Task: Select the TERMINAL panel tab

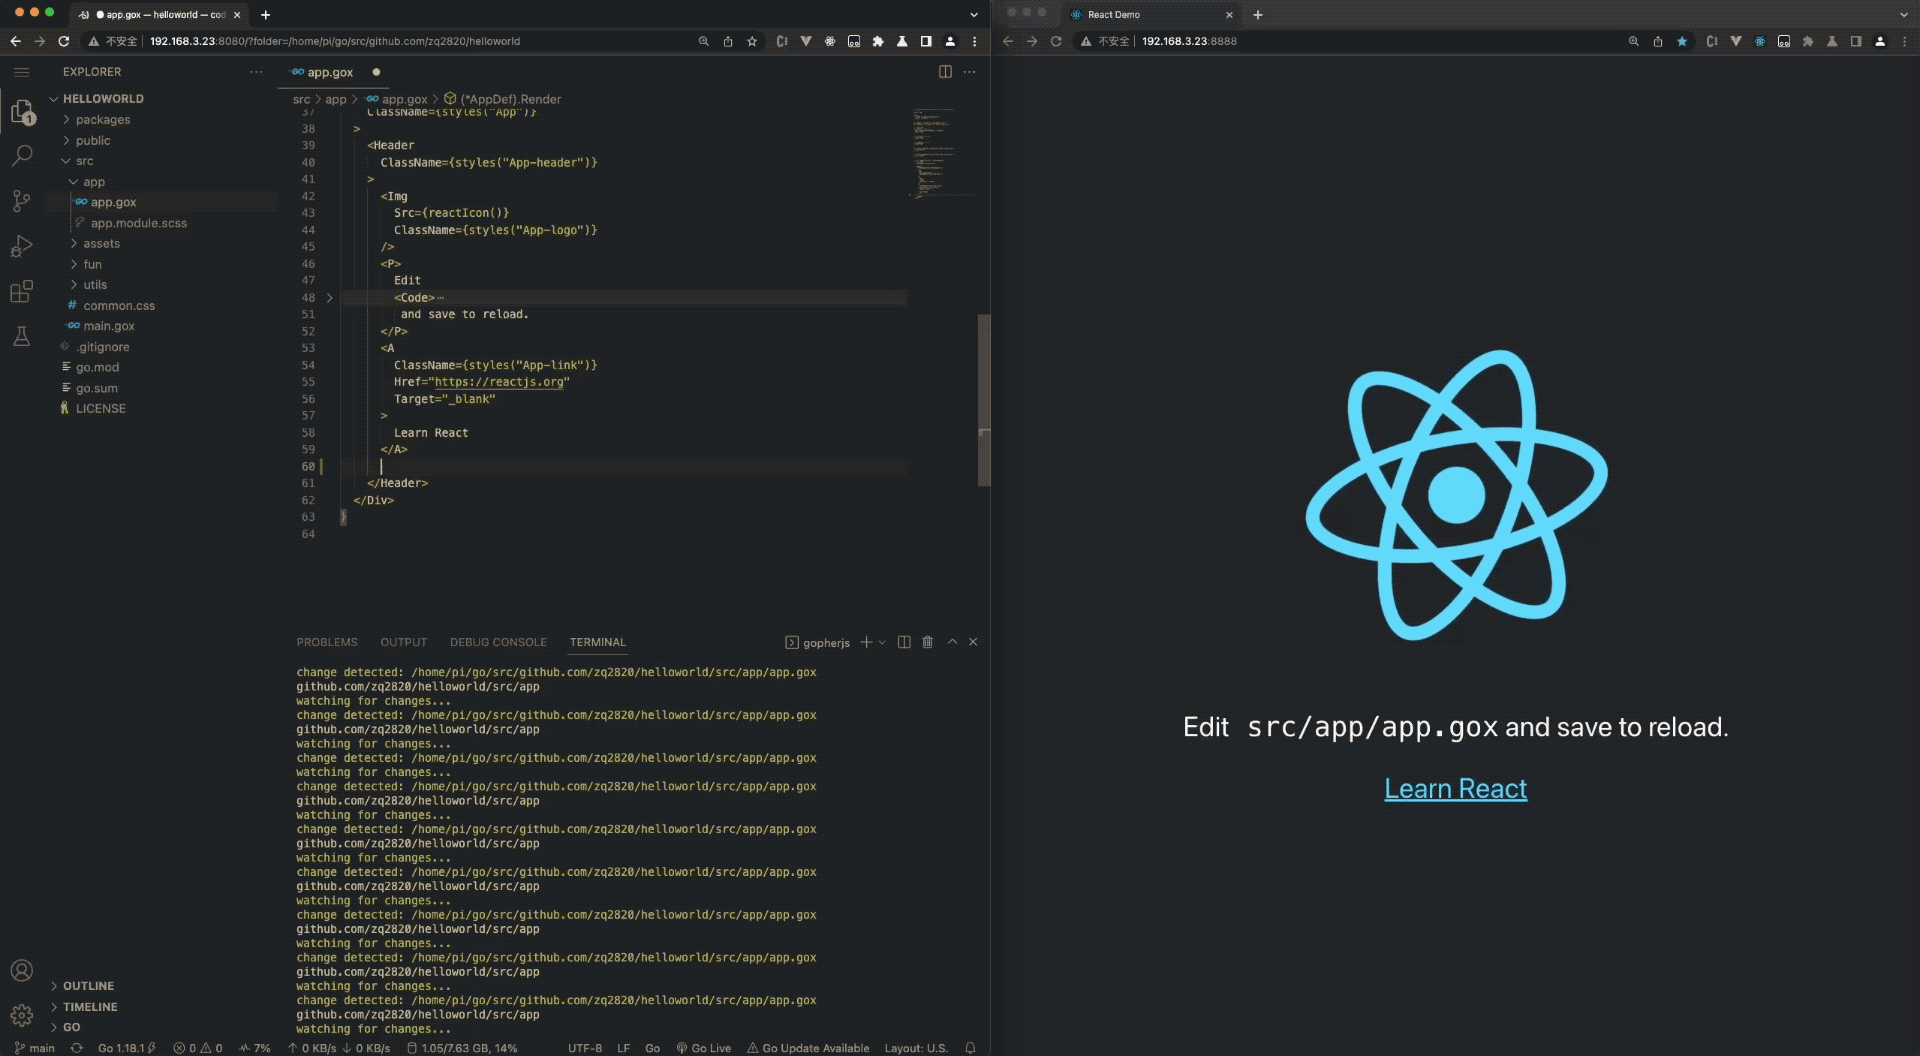Action: click(598, 642)
